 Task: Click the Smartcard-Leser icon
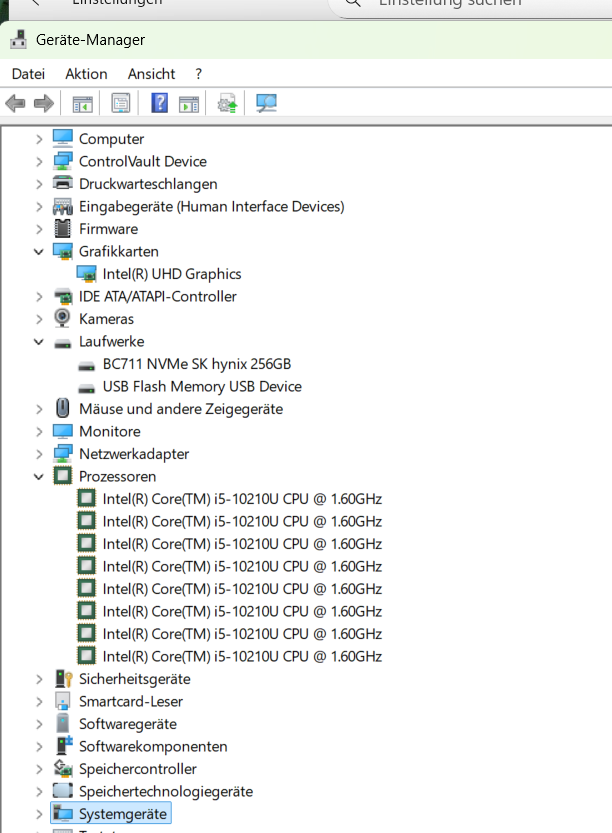63,701
